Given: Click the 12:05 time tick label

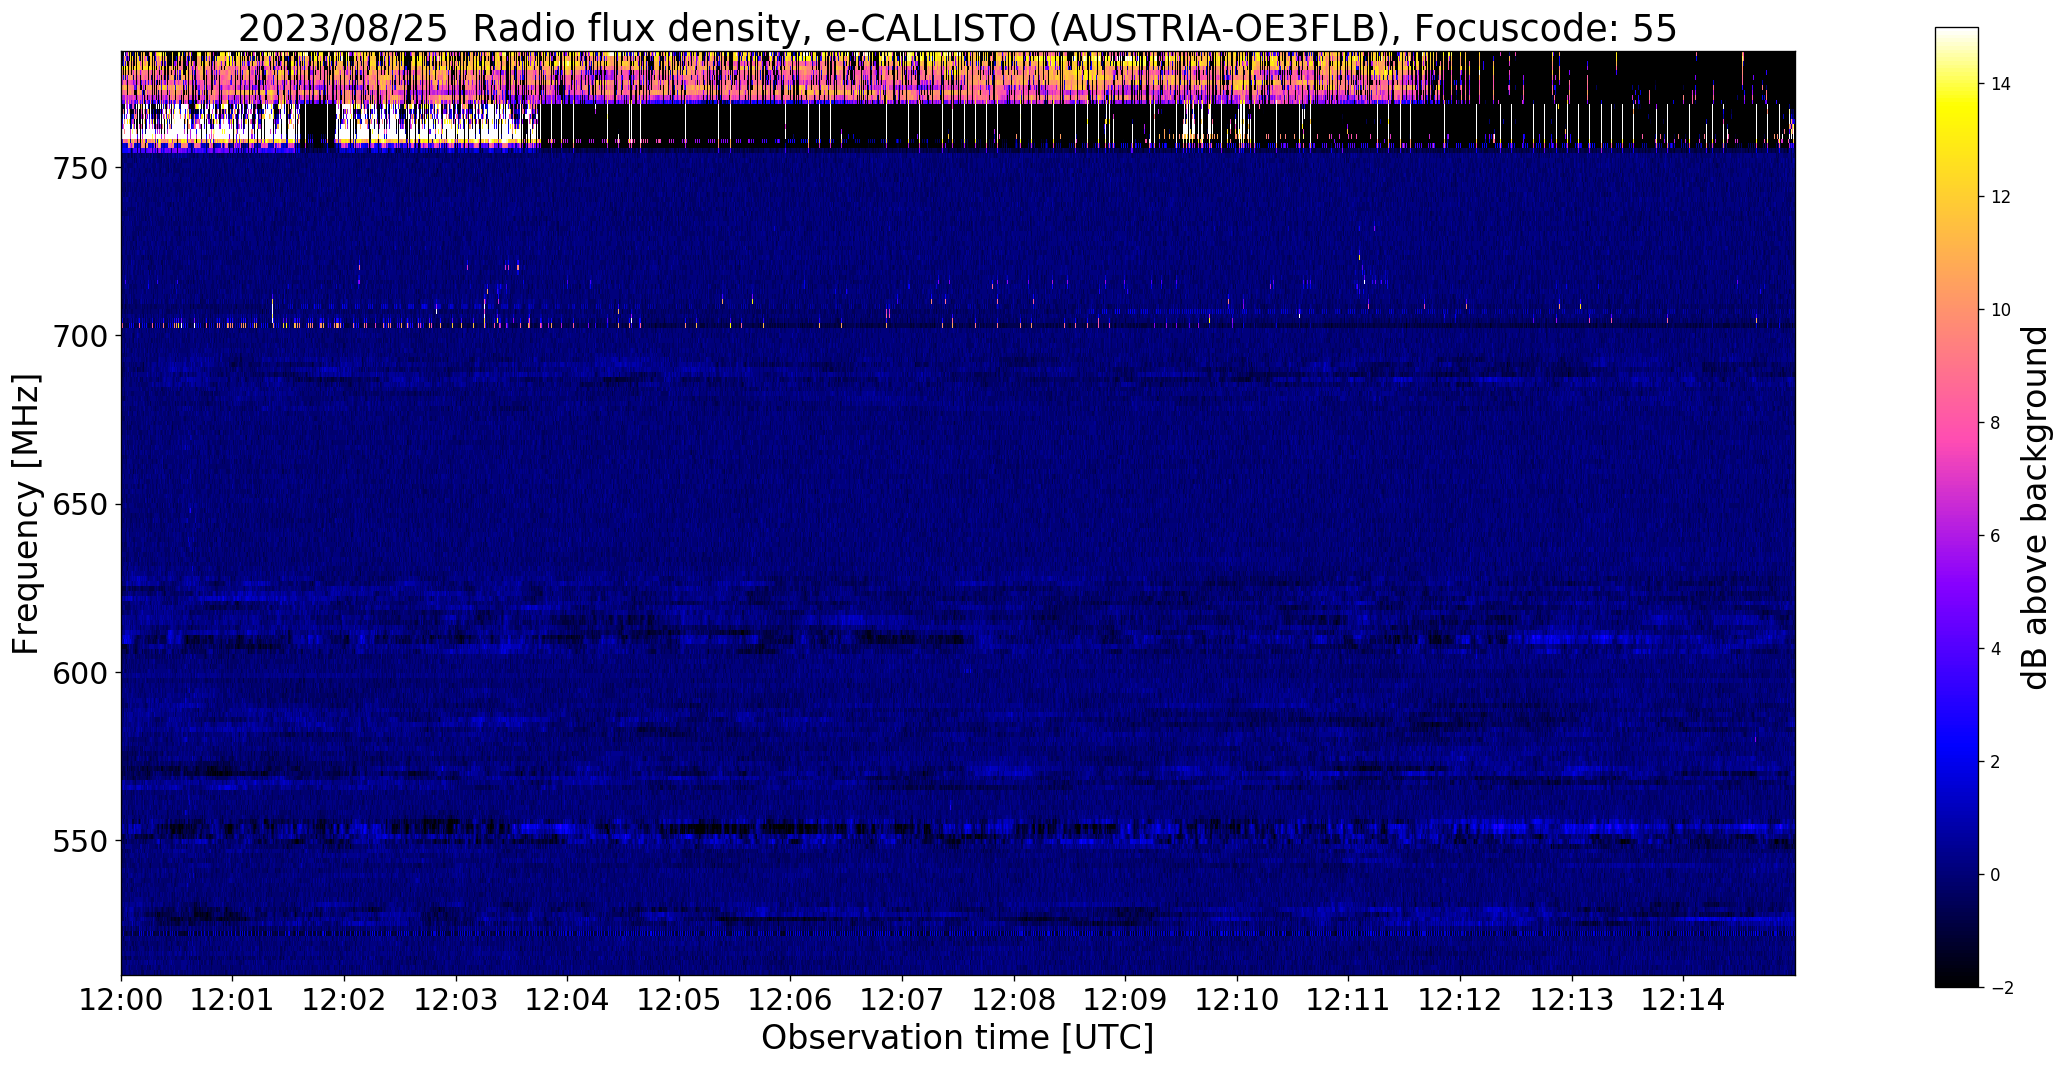Looking at the screenshot, I should pos(680,999).
